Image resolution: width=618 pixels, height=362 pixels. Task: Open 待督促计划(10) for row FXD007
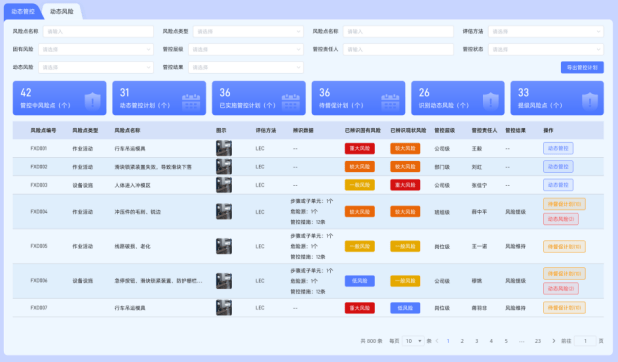564,308
